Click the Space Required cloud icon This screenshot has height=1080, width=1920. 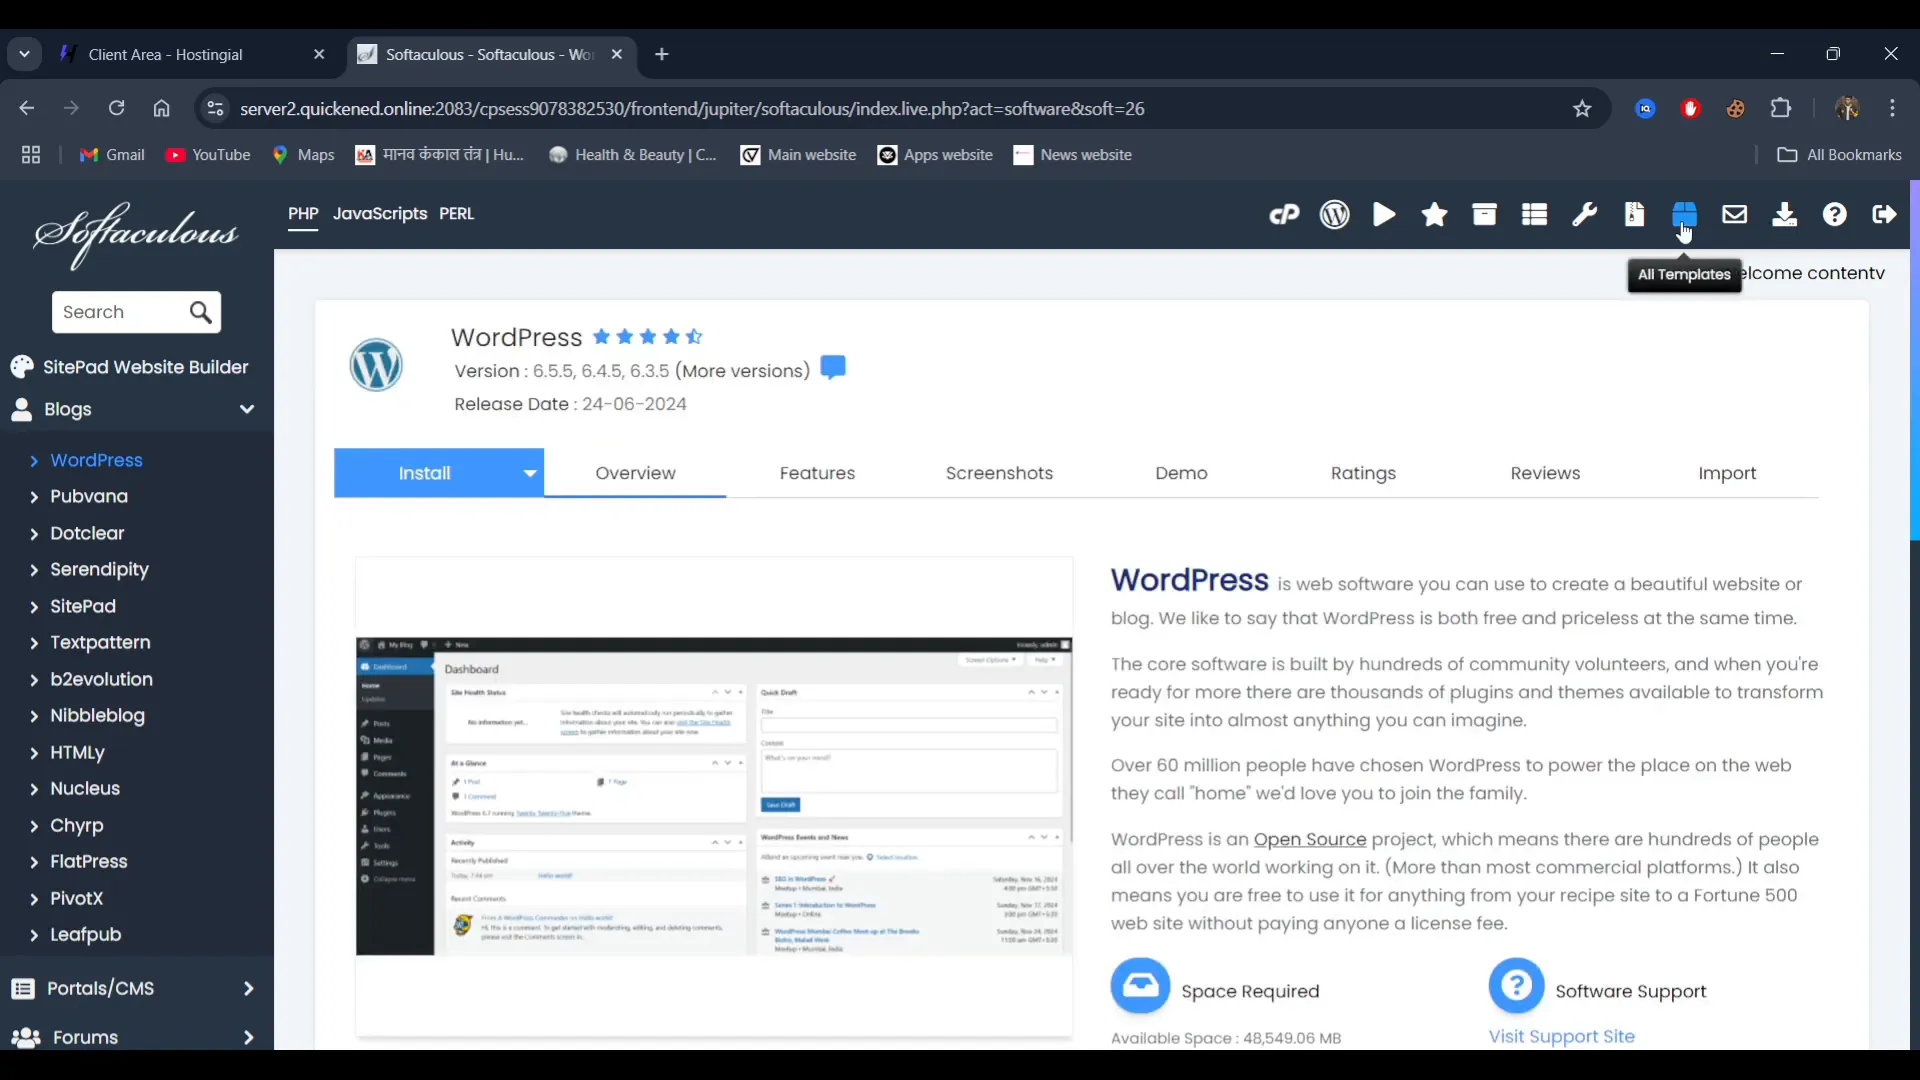pos(1140,986)
